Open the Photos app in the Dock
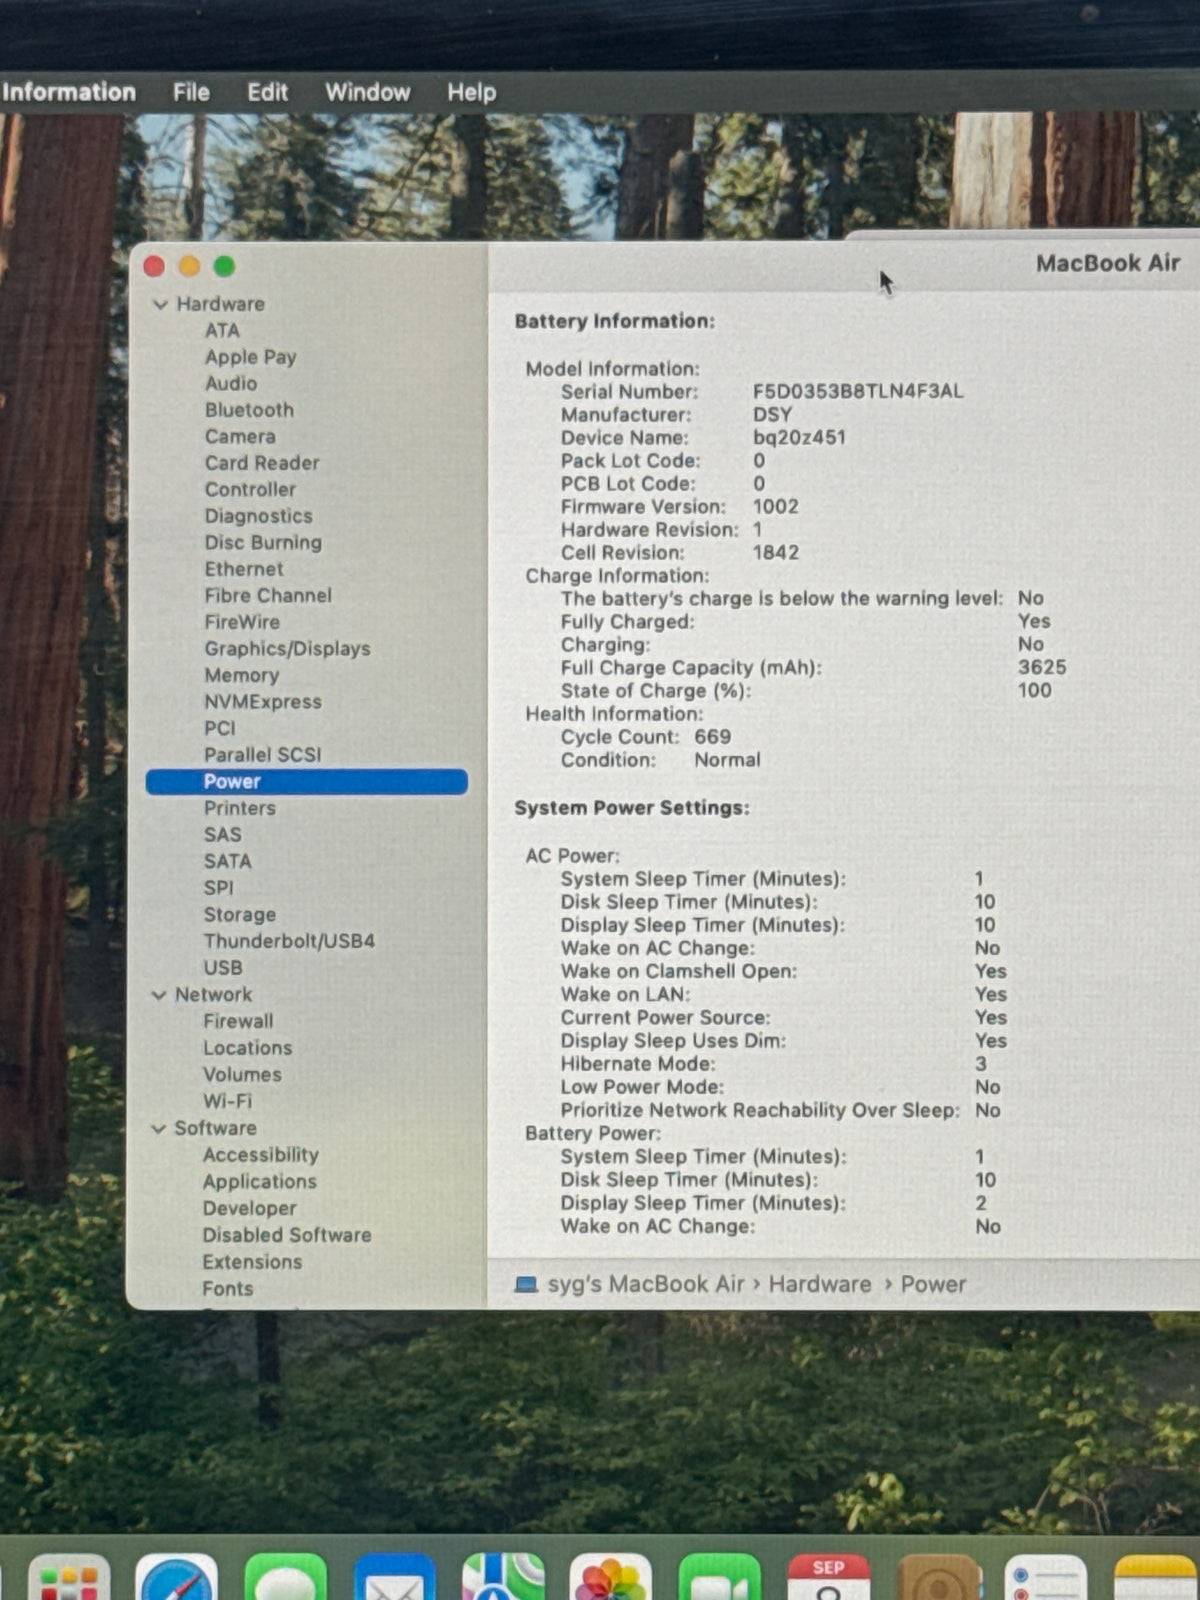1200x1600 pixels. pos(611,1578)
